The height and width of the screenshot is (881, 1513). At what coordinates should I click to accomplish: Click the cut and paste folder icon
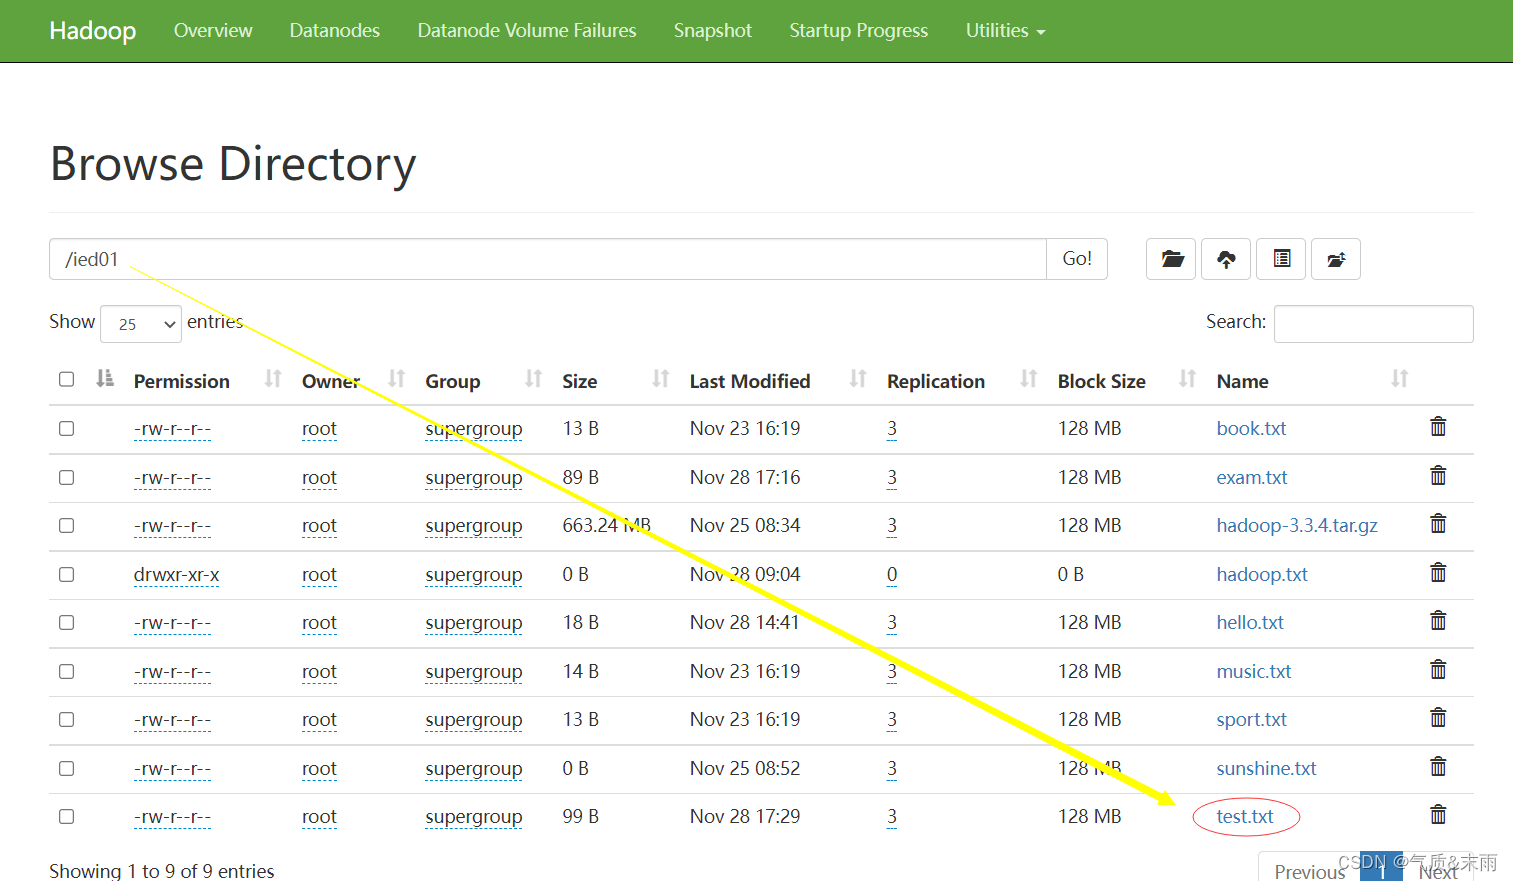tap(1336, 259)
